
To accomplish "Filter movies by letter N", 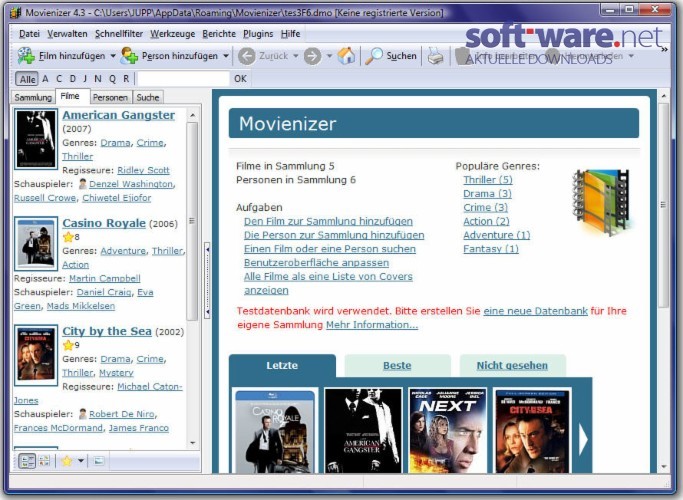I will (98, 79).
